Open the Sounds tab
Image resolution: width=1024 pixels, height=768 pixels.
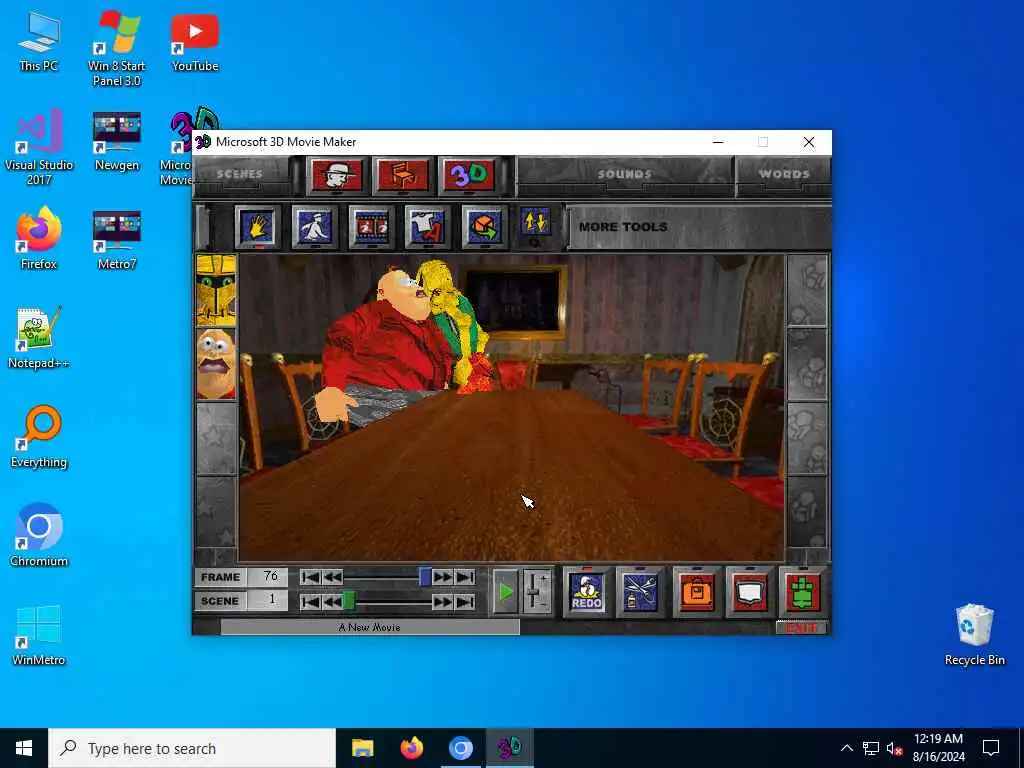point(625,174)
